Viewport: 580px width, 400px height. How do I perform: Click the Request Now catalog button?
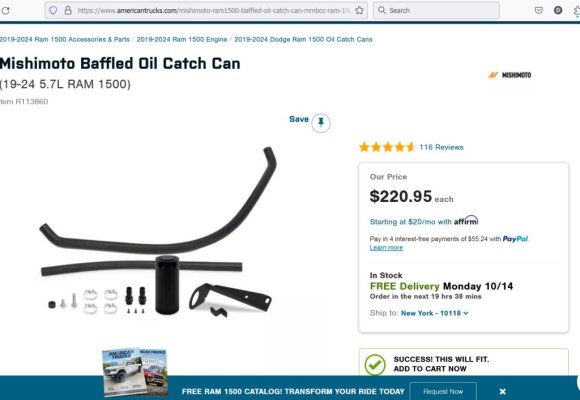443,391
